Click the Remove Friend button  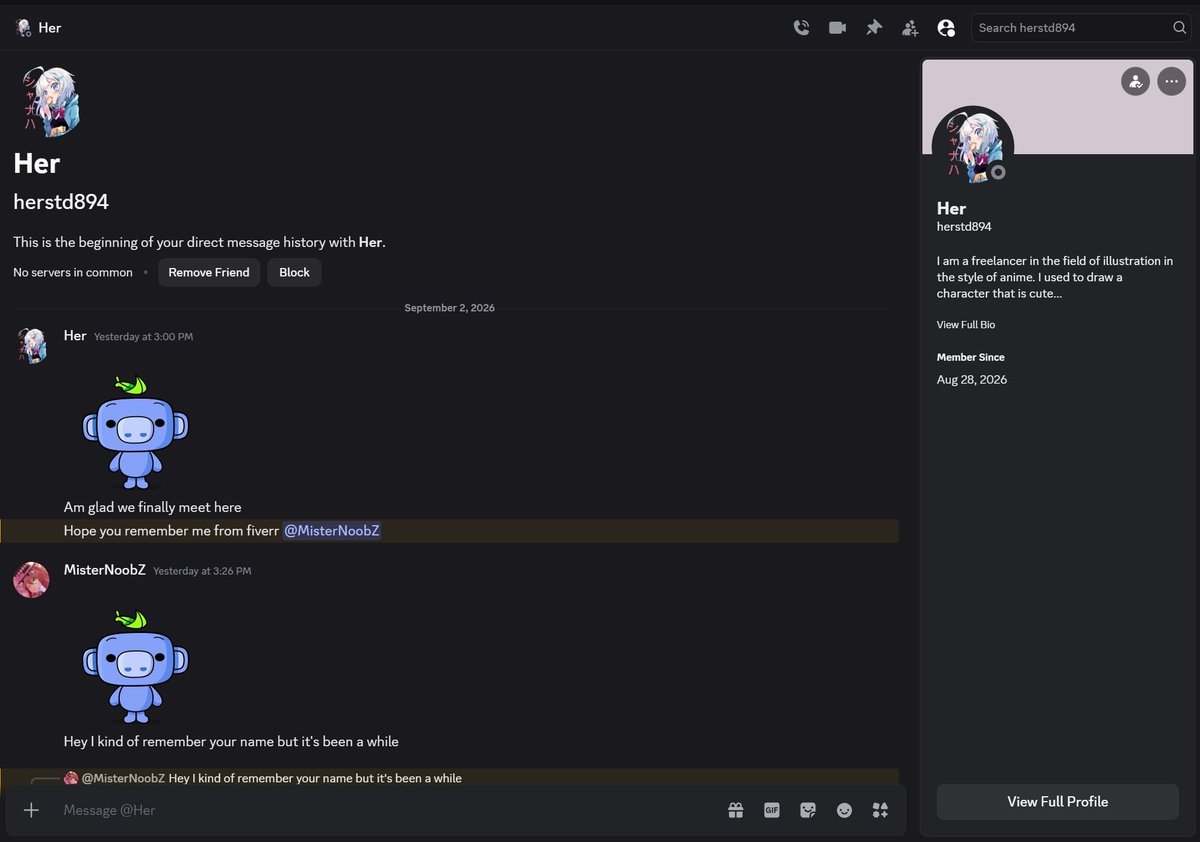[x=209, y=272]
